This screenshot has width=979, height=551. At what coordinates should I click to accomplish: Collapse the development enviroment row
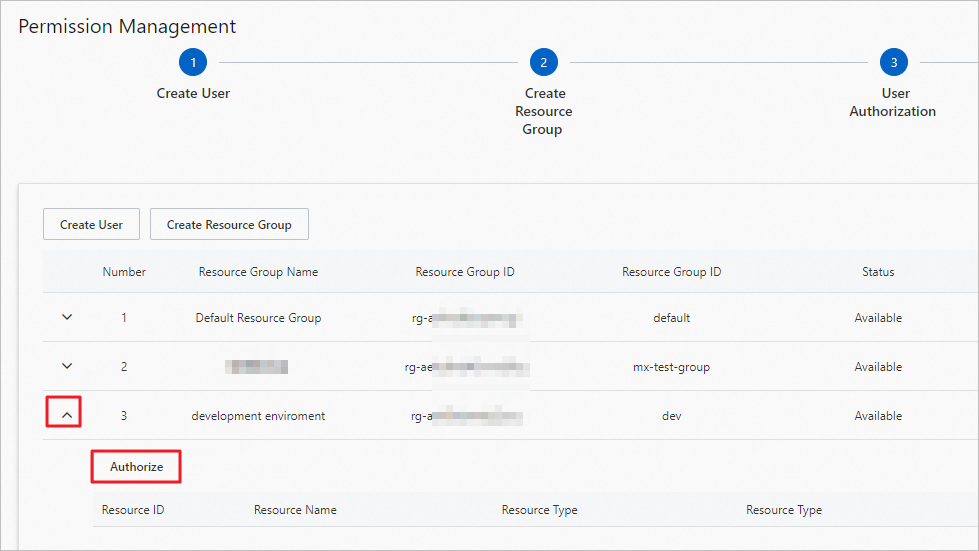tap(67, 415)
